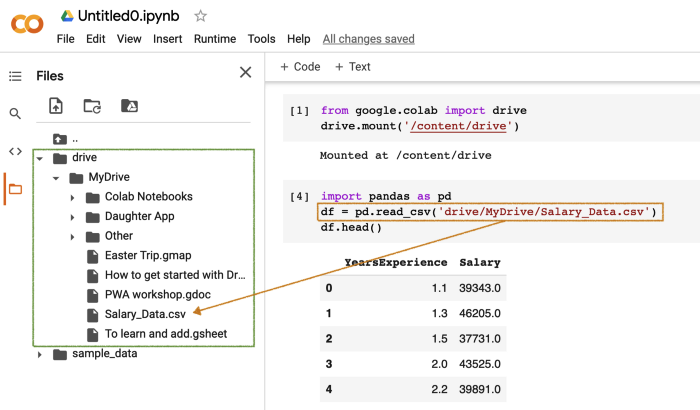This screenshot has width=700, height=410.
Task: Click the upload file icon in Files panel
Action: [56, 106]
